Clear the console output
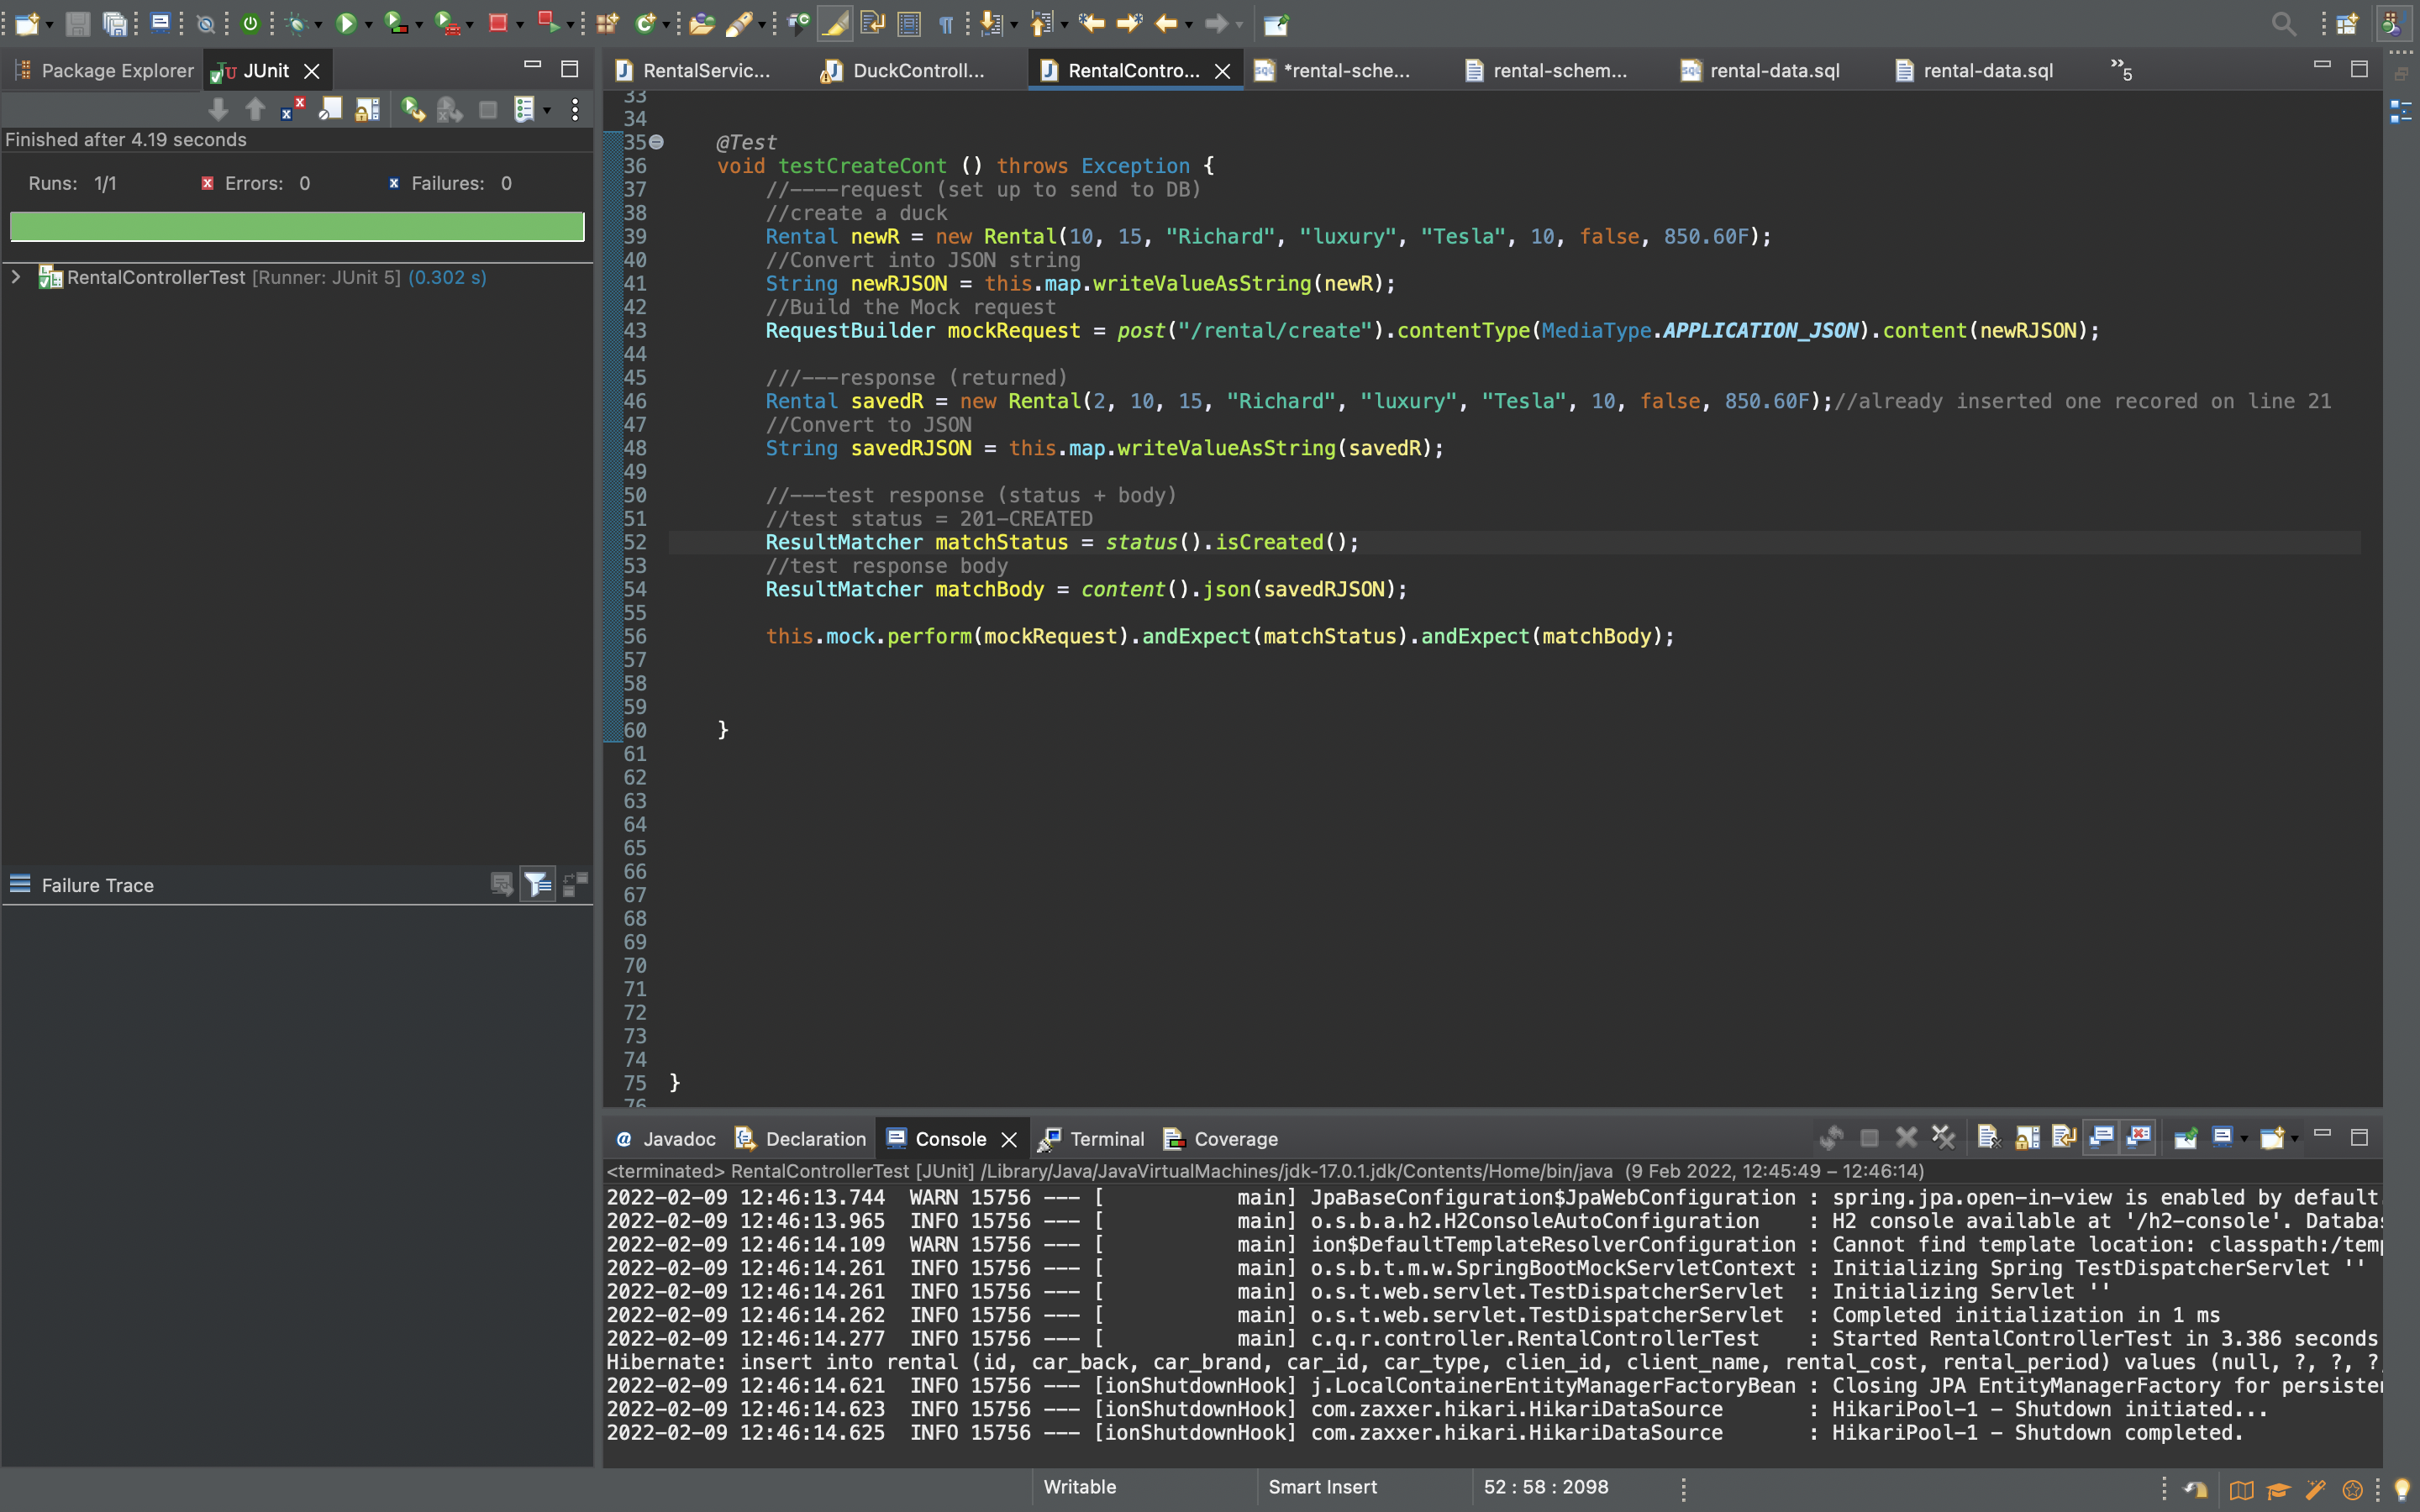The width and height of the screenshot is (2420, 1512). pyautogui.click(x=1987, y=1137)
